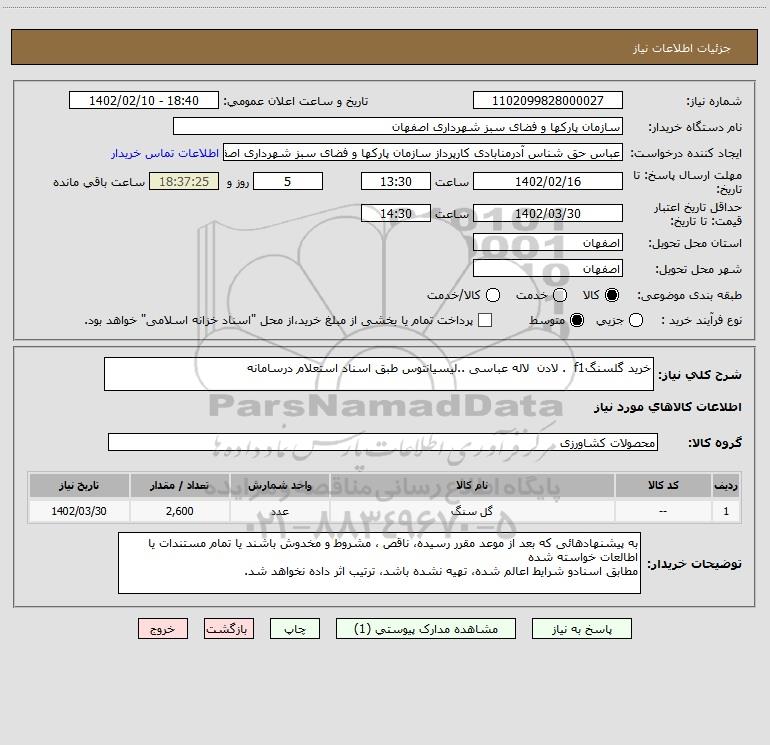Click the اطلاعات کالاهای مورد نیاز heading
Image resolution: width=770 pixels, height=745 pixels.
tap(668, 407)
